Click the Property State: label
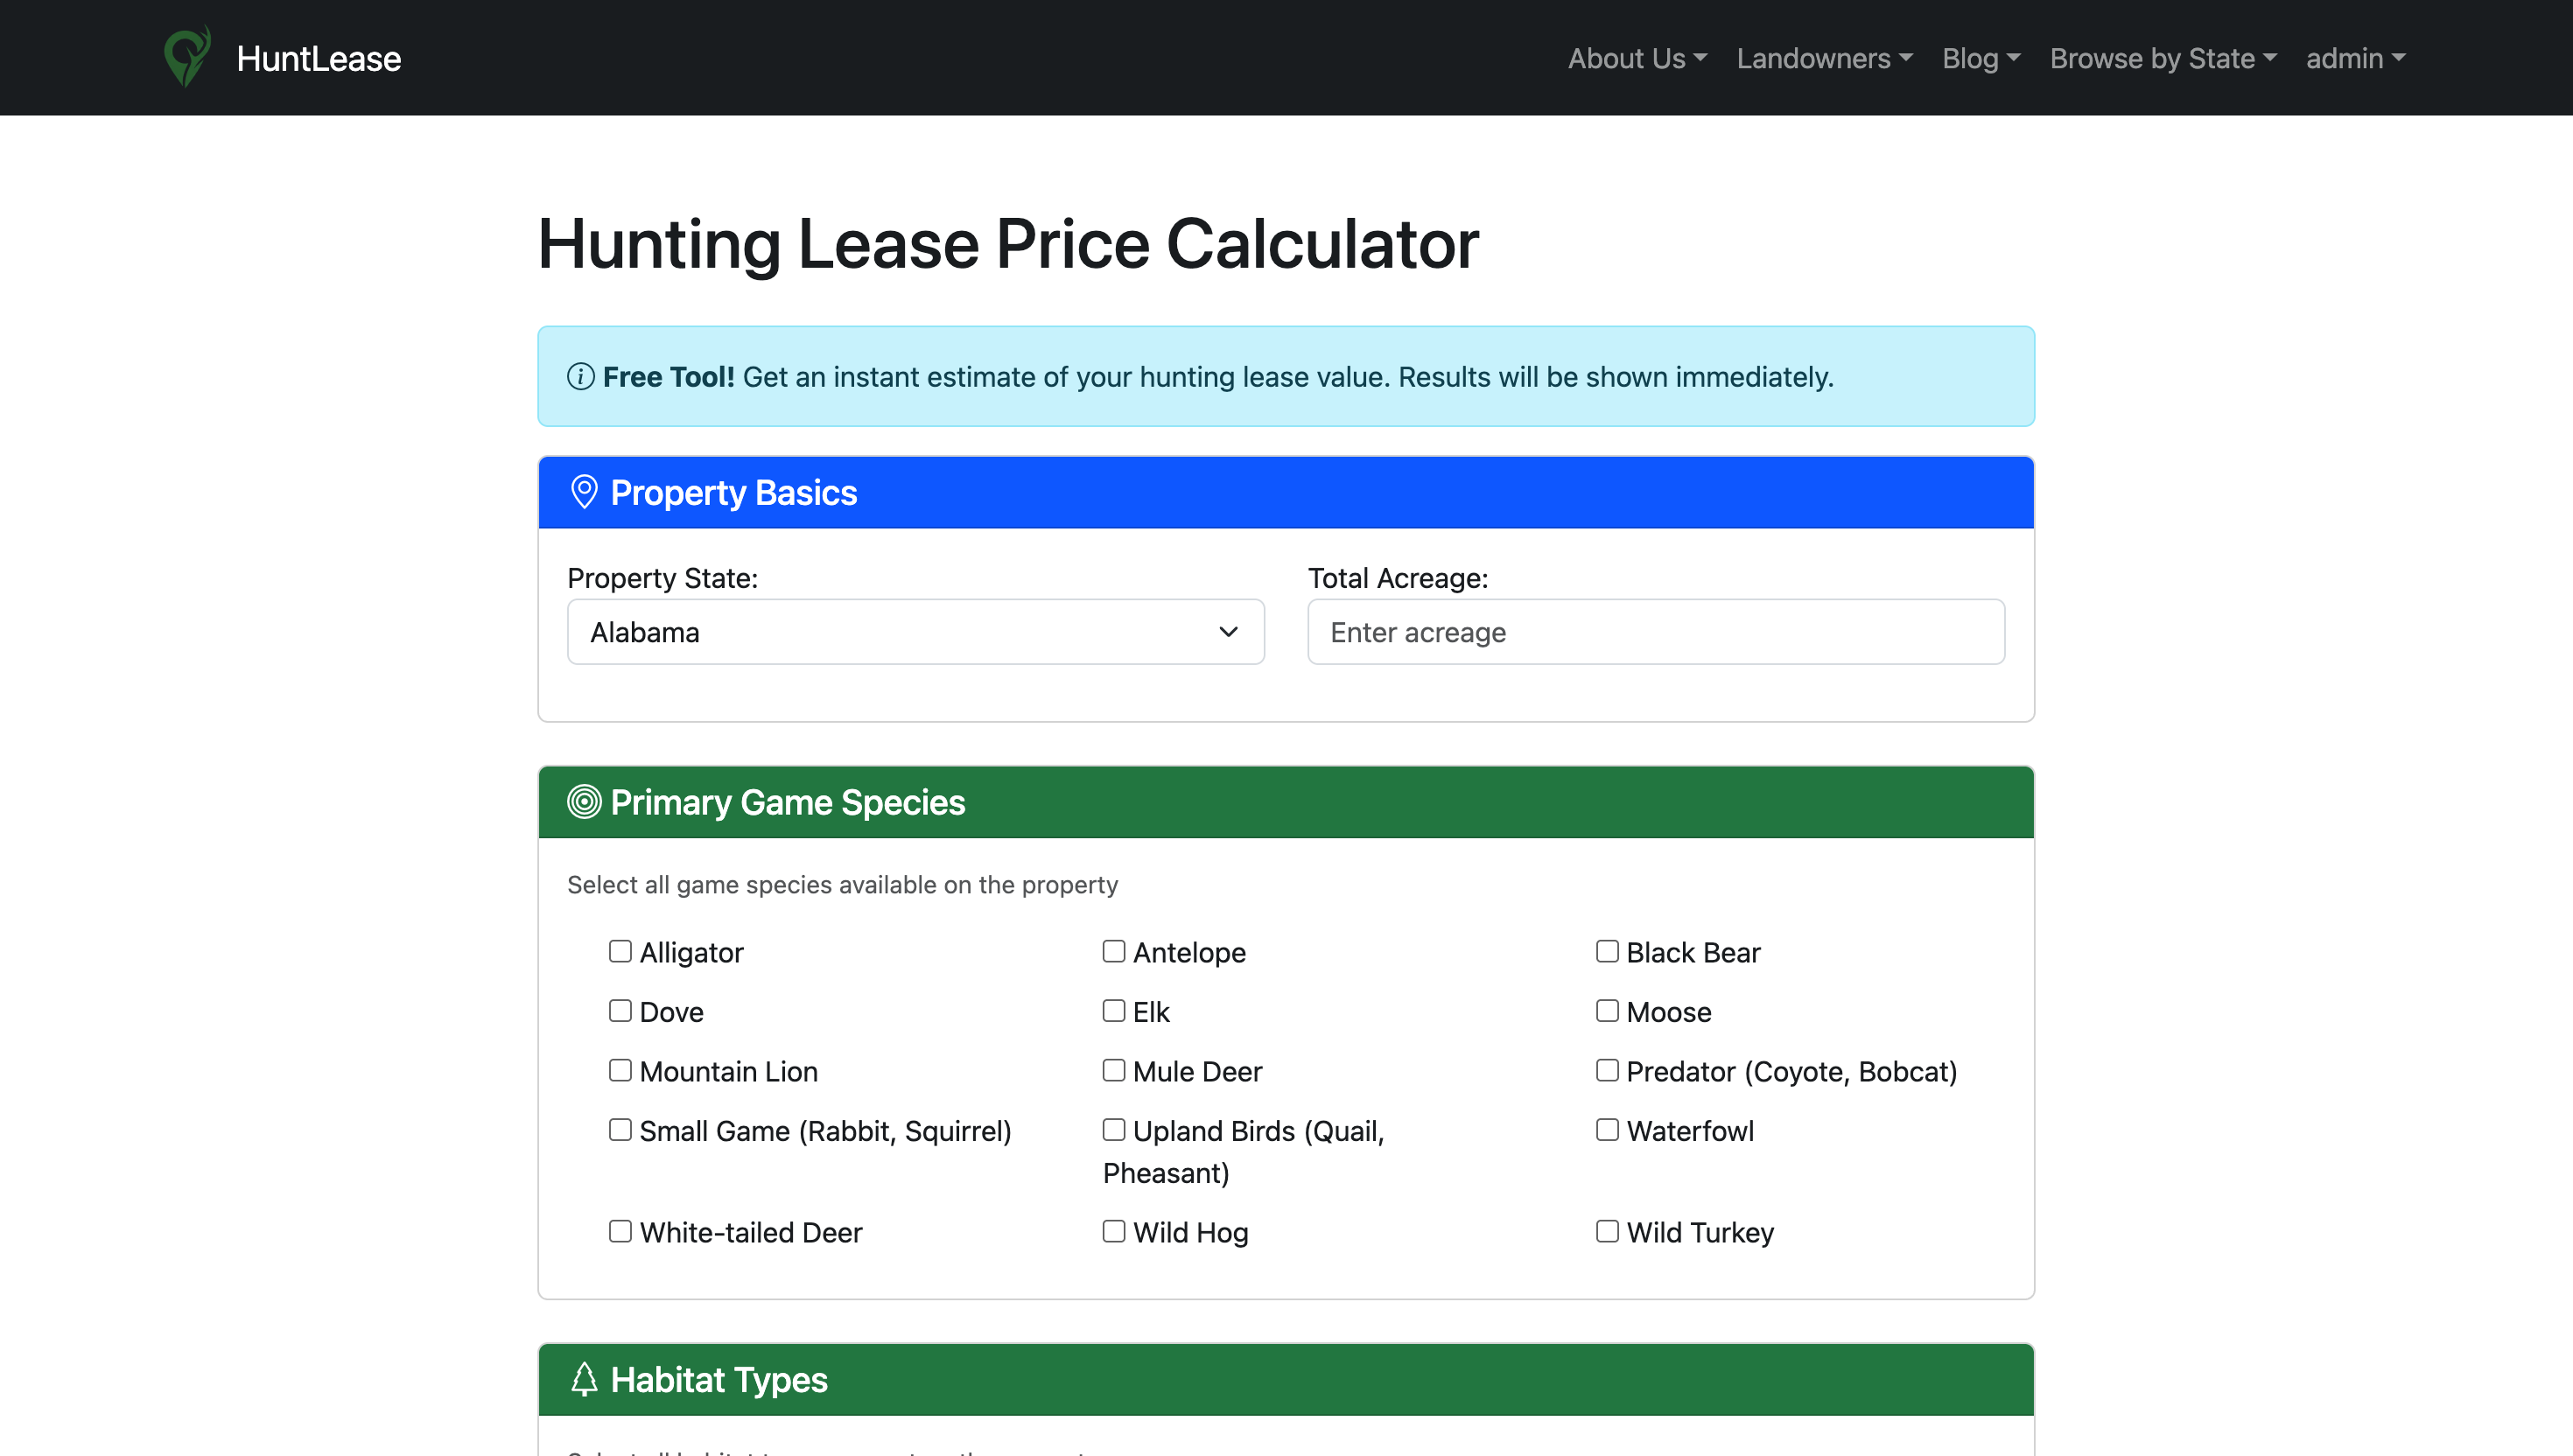 pyautogui.click(x=662, y=578)
